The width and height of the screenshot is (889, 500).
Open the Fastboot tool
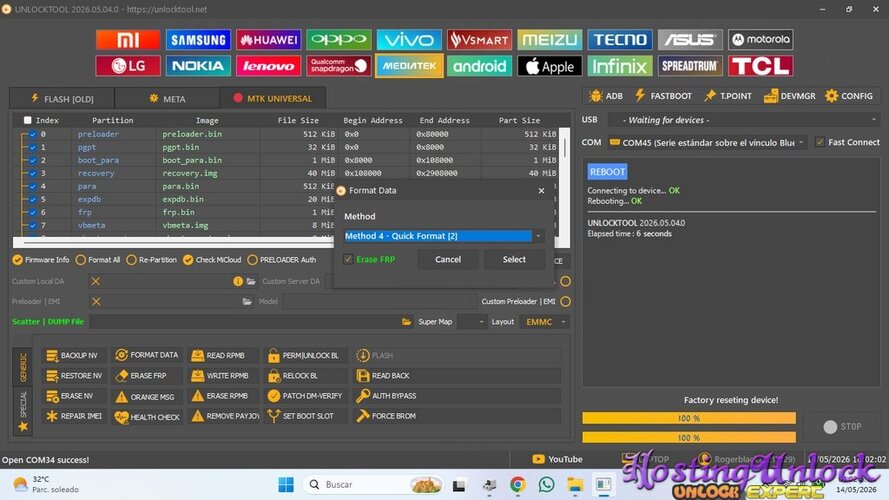tap(663, 96)
